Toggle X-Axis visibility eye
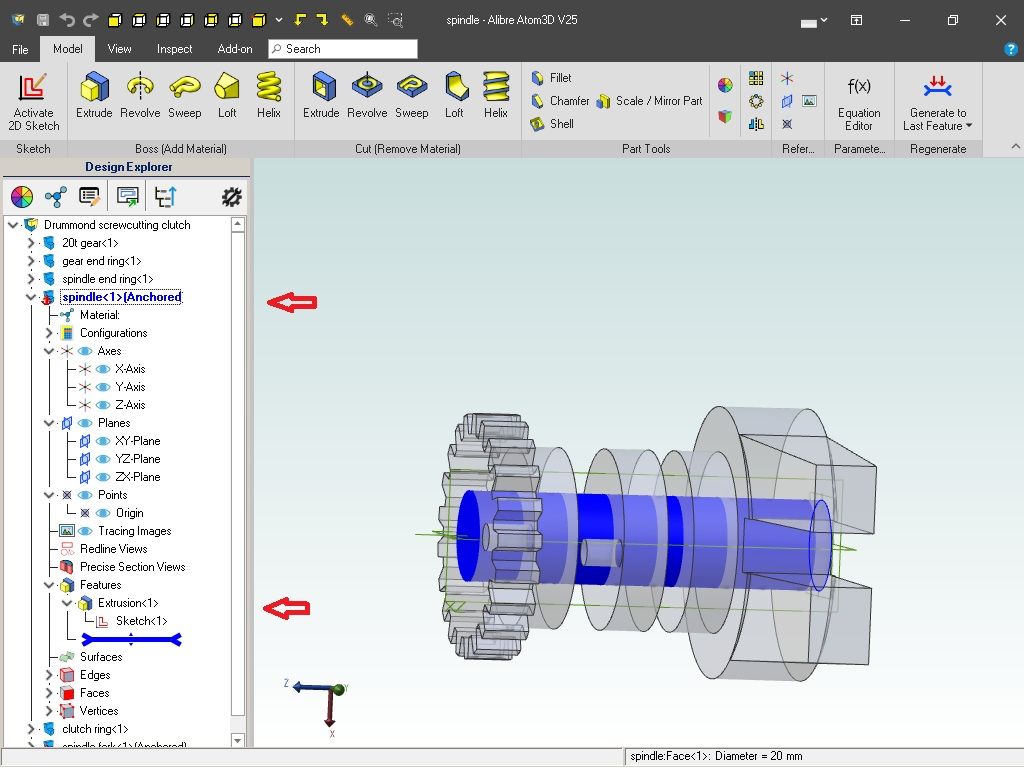The image size is (1024, 768). point(103,369)
